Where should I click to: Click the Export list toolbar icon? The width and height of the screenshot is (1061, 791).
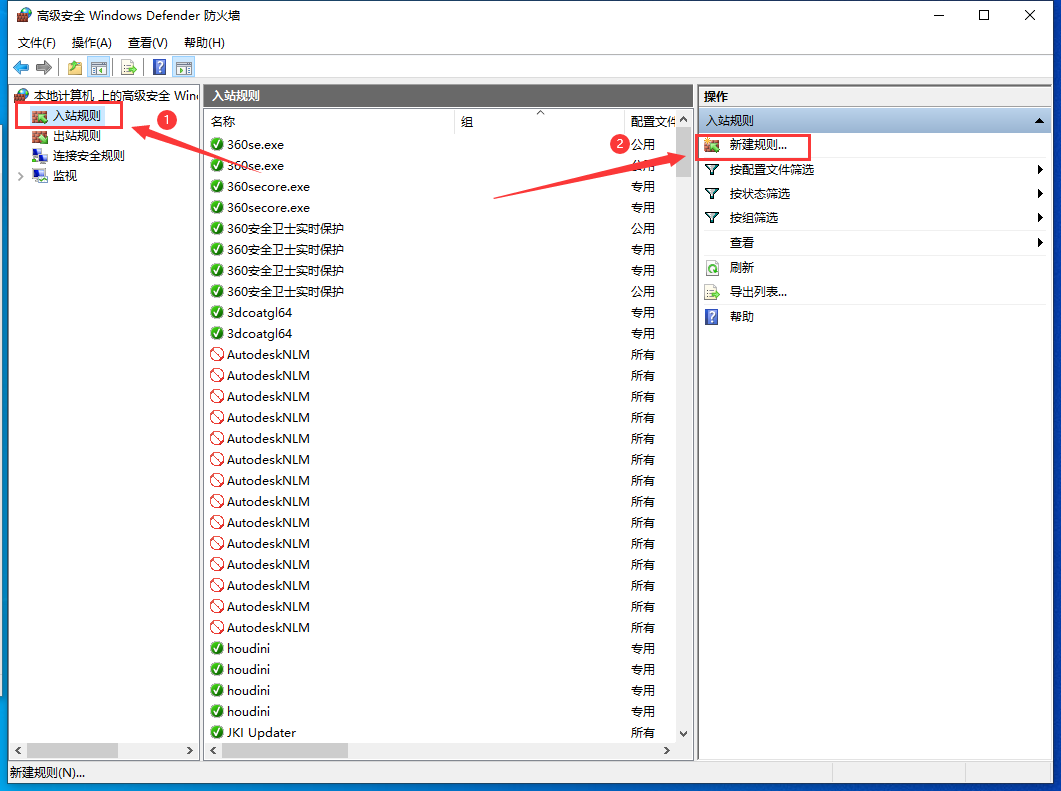point(129,68)
